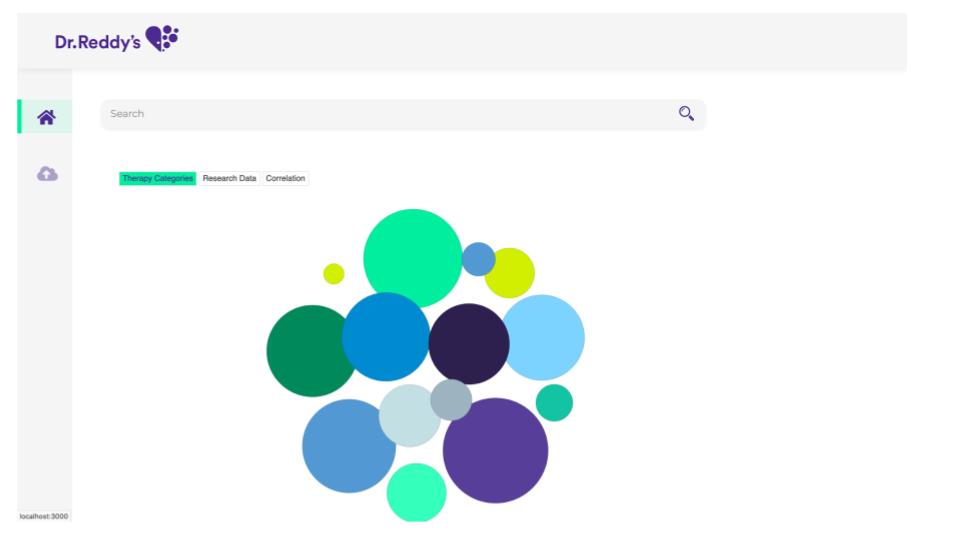This screenshot has width=960, height=540.
Task: Open the Correlation tab
Action: click(285, 178)
